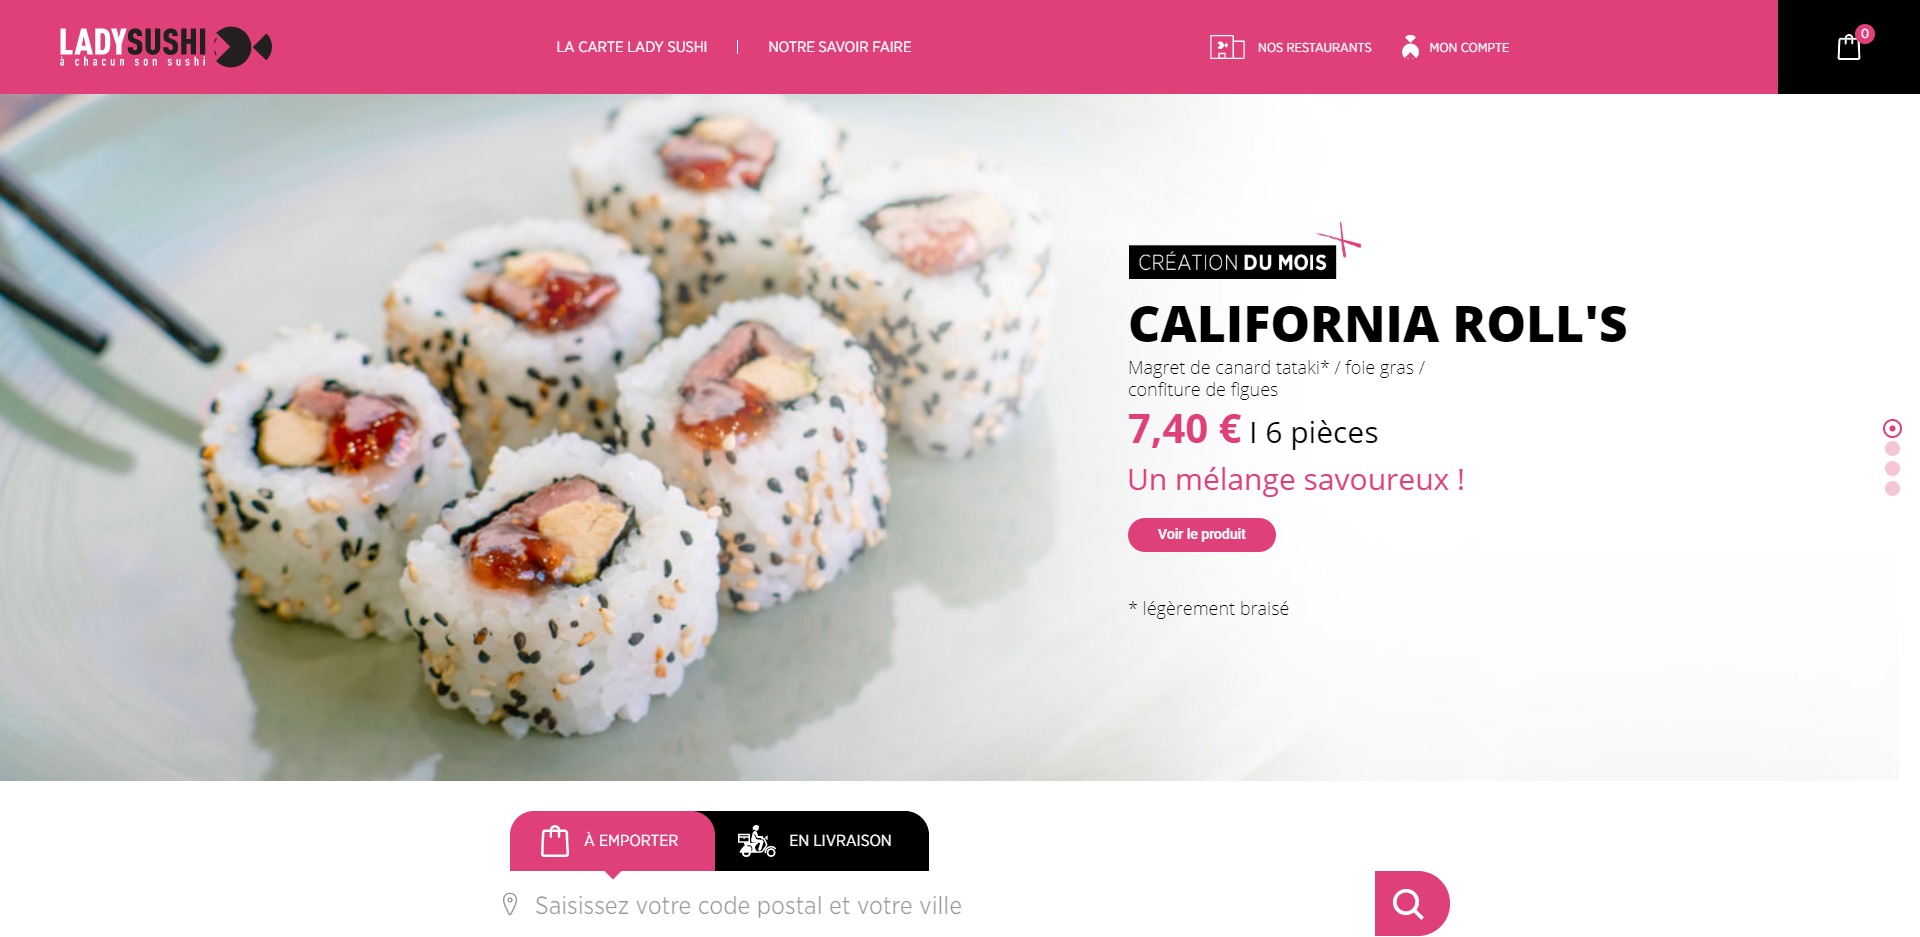Select the fourth carousel slide dot
1920x937 pixels.
pos(1892,489)
